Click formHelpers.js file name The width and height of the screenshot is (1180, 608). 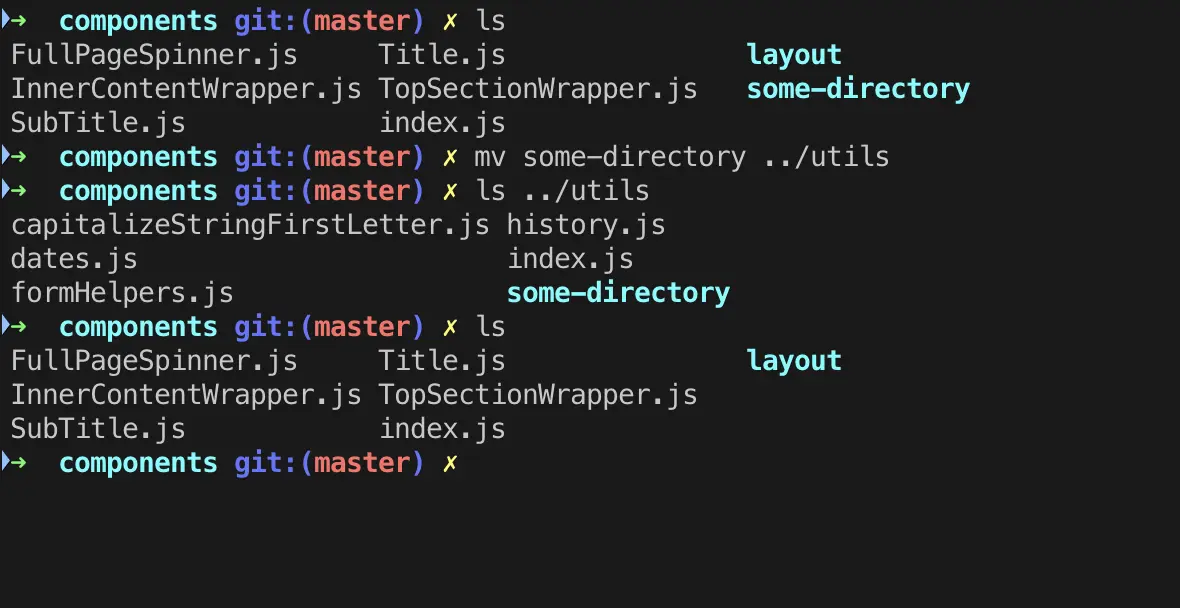tap(122, 293)
